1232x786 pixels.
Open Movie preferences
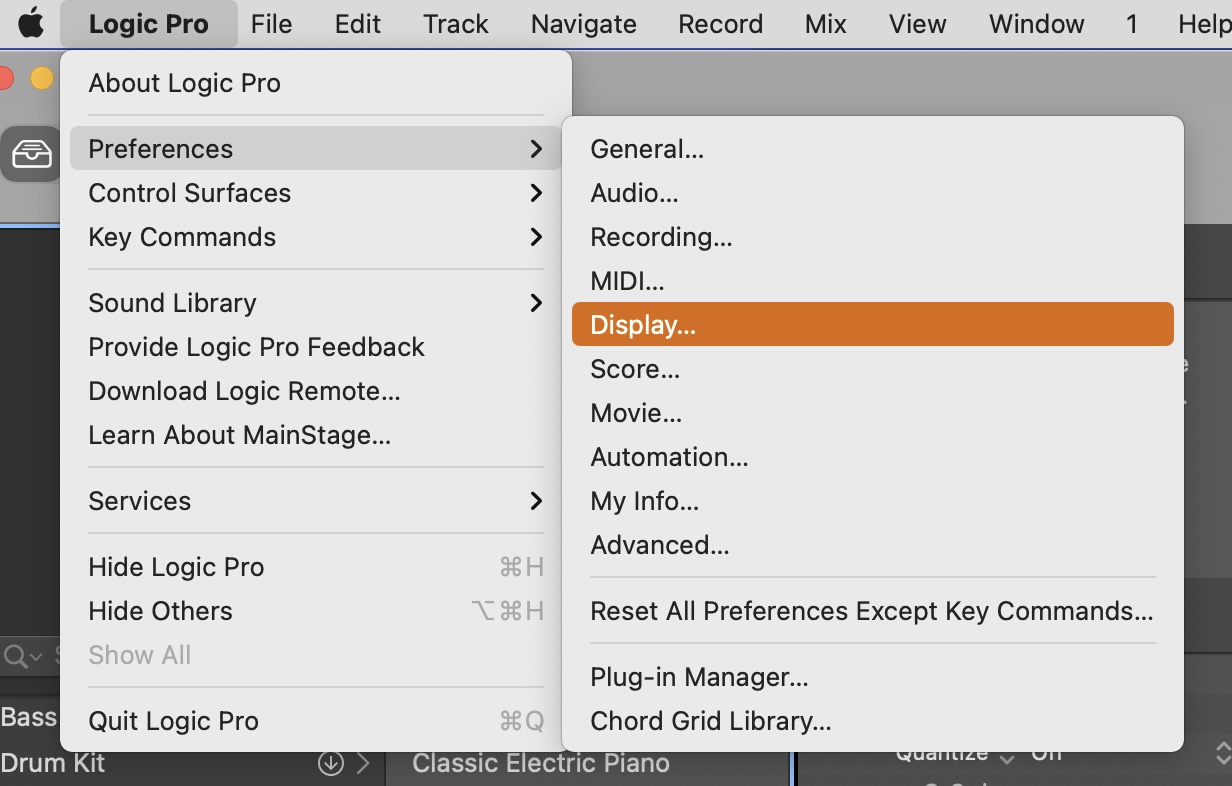pyautogui.click(x=872, y=413)
